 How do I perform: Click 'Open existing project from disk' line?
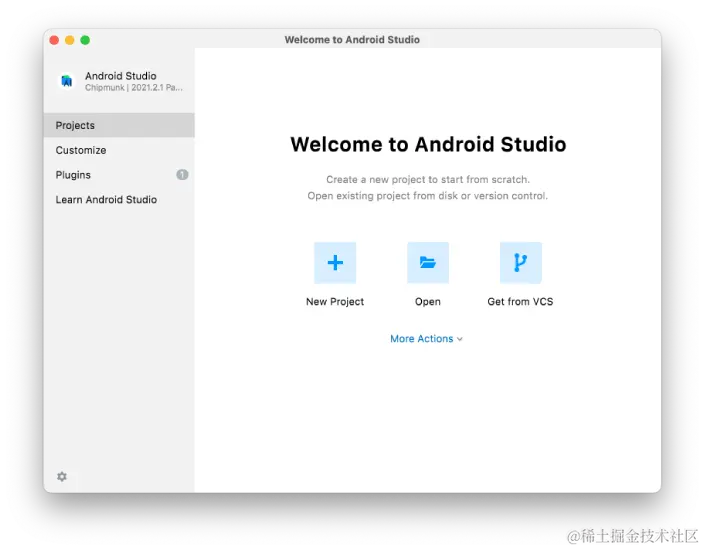[427, 196]
